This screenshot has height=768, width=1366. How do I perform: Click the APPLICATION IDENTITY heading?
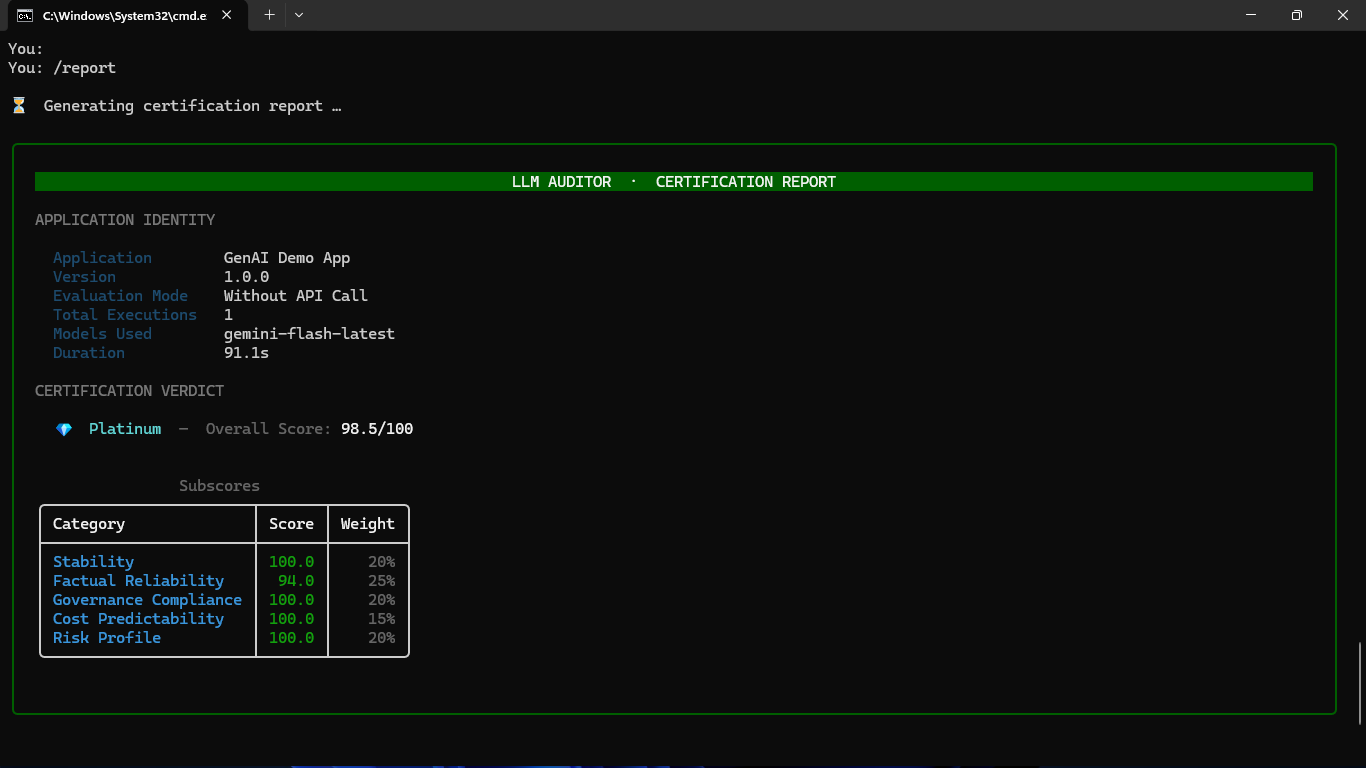pos(125,220)
